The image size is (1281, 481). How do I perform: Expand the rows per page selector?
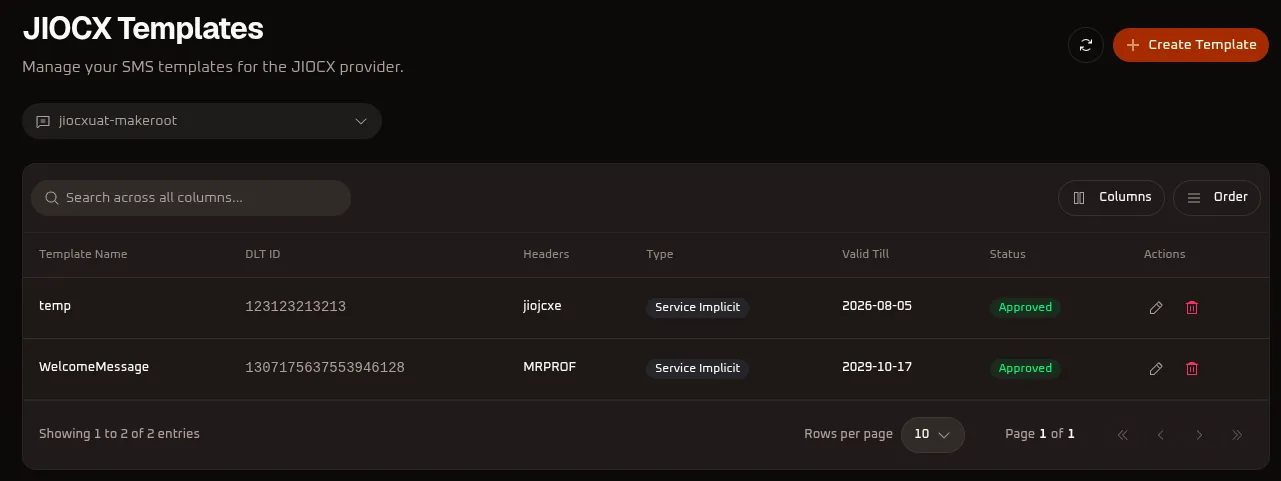click(x=933, y=434)
